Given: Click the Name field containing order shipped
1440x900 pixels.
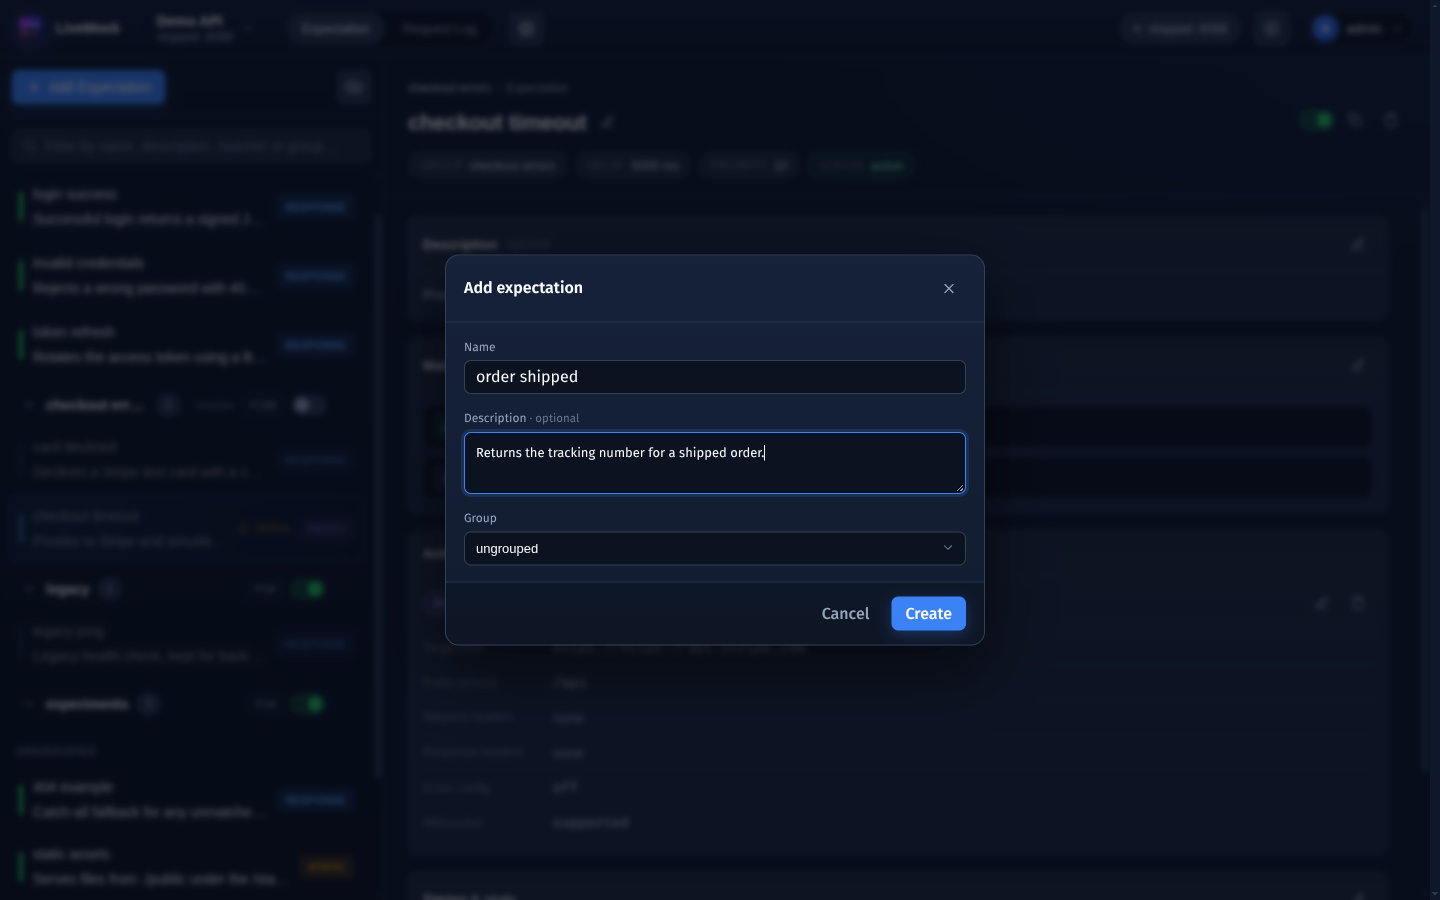Looking at the screenshot, I should tap(714, 377).
